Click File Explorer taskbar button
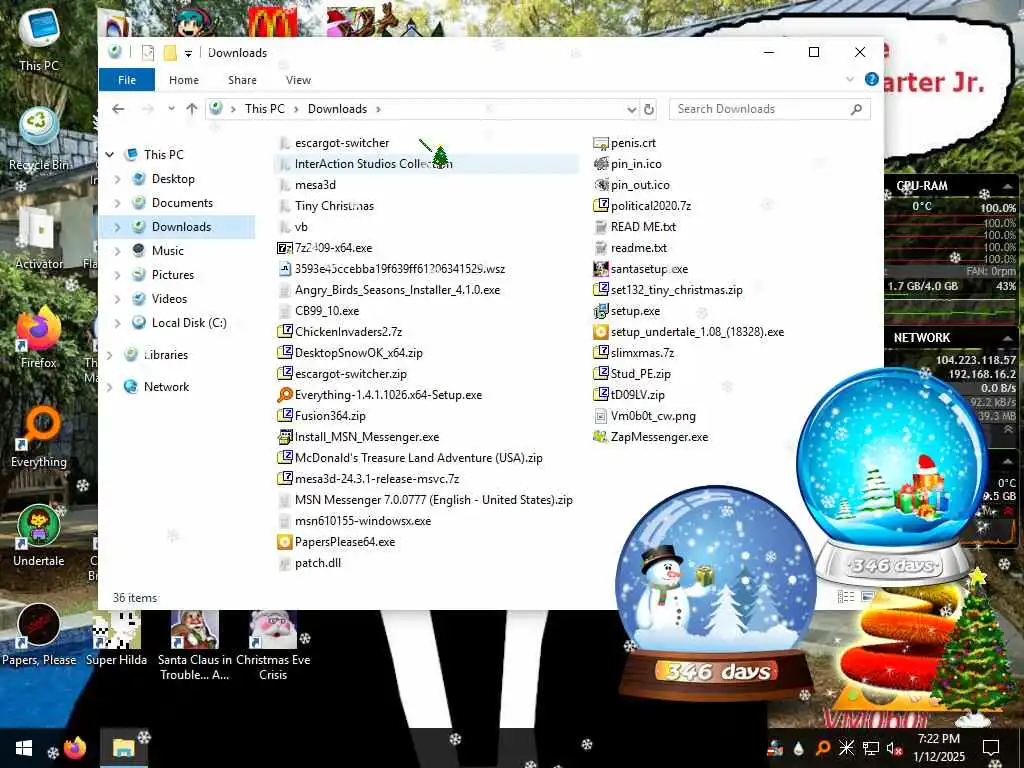1024x768 pixels. tap(123, 748)
